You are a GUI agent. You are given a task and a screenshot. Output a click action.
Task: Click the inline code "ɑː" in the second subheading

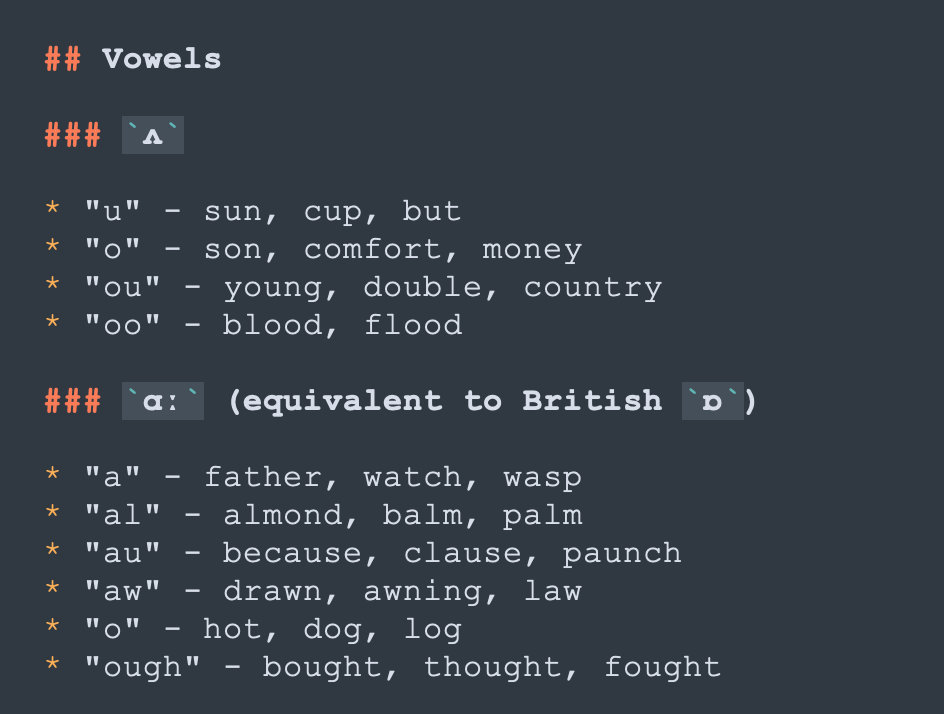162,402
